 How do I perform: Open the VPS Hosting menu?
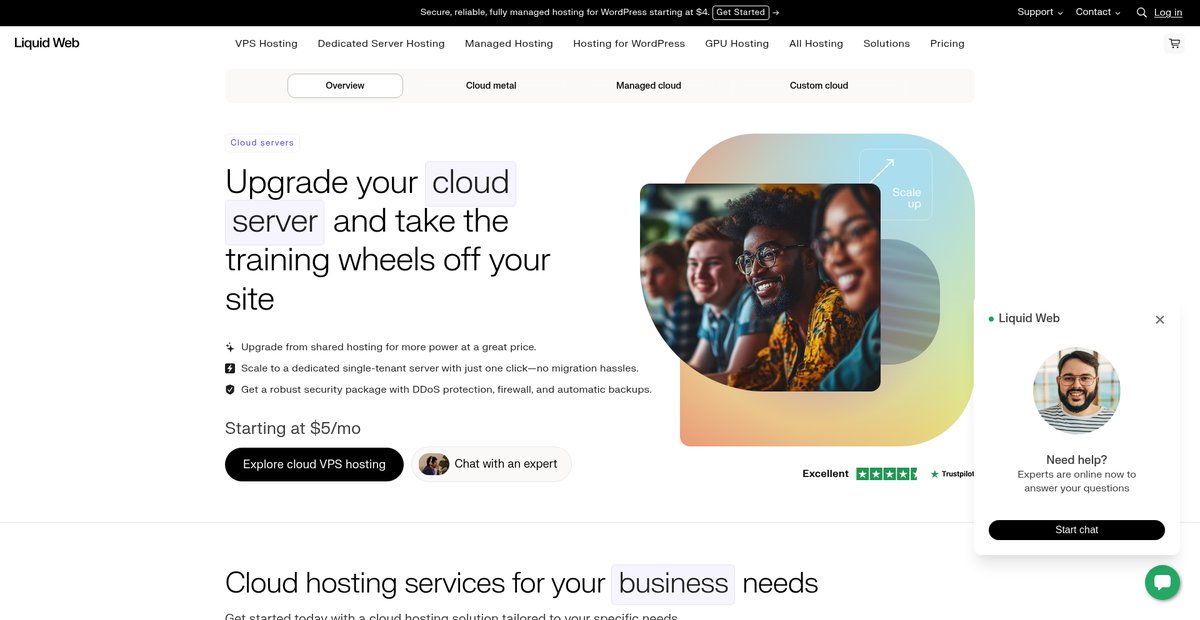coord(266,44)
